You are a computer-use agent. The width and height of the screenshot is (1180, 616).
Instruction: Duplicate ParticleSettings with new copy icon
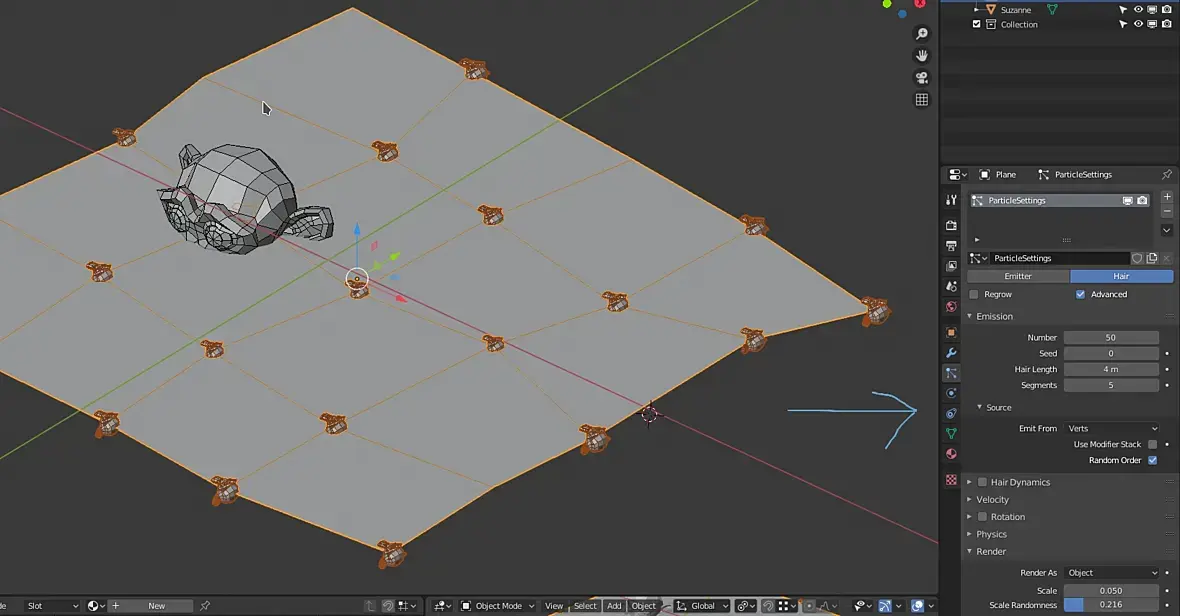pos(1151,258)
